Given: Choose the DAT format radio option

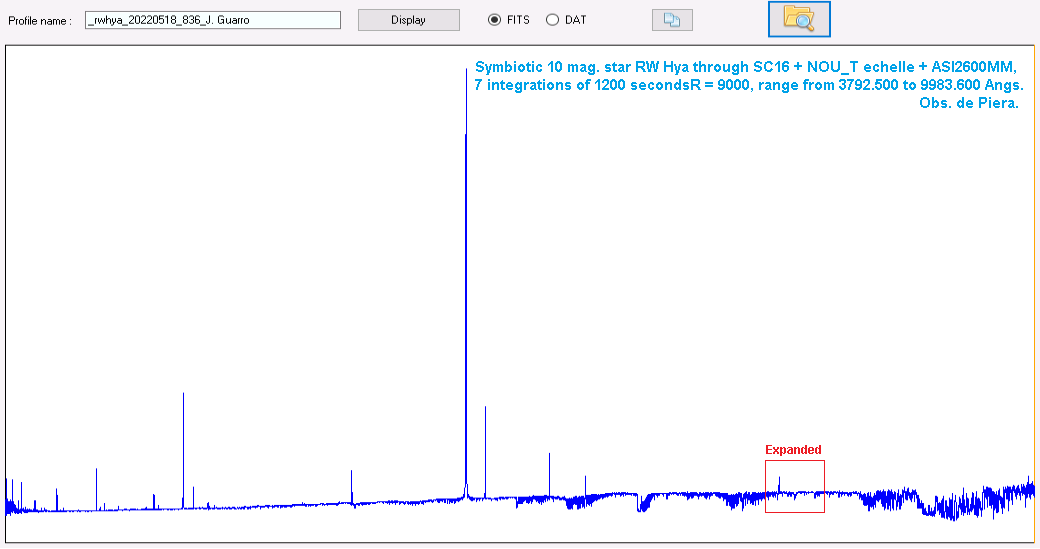Looking at the screenshot, I should coord(552,20).
